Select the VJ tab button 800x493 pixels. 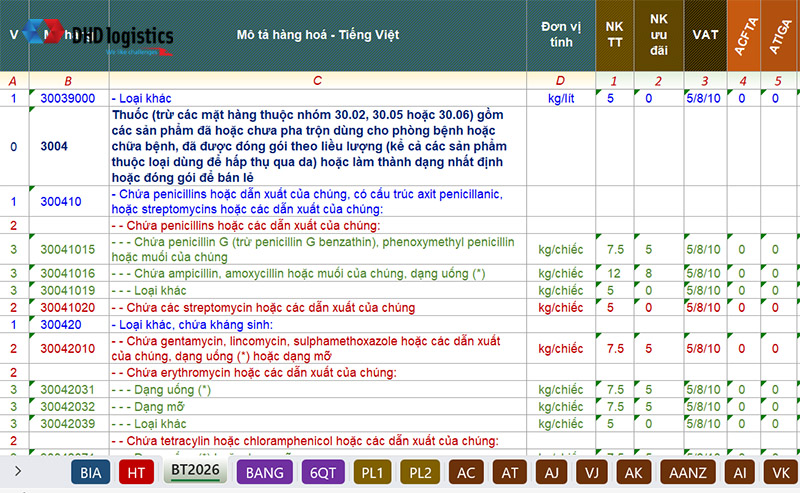(x=591, y=473)
